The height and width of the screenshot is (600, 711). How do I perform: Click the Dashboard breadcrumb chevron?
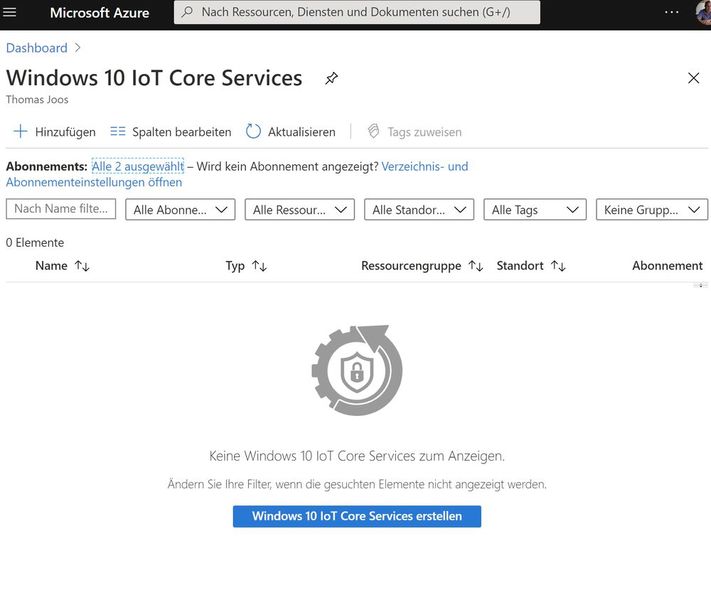point(78,48)
